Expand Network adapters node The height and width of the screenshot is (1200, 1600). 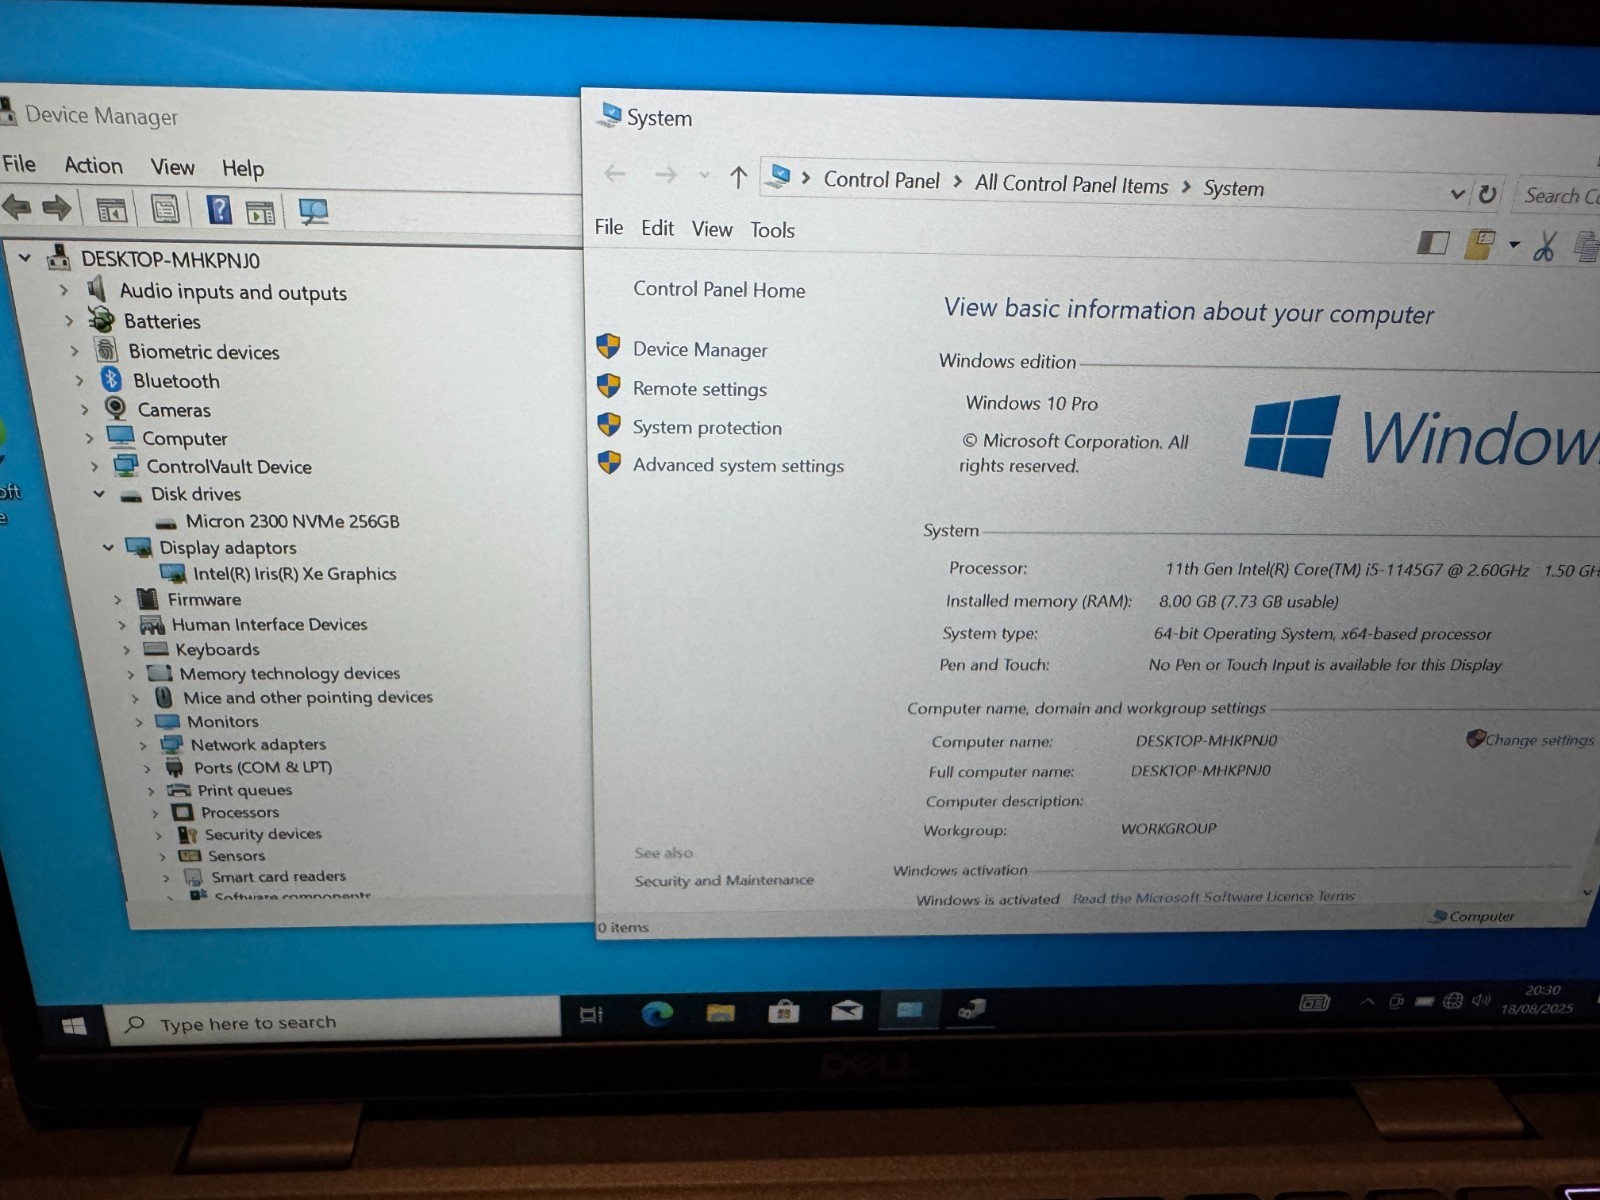(143, 745)
